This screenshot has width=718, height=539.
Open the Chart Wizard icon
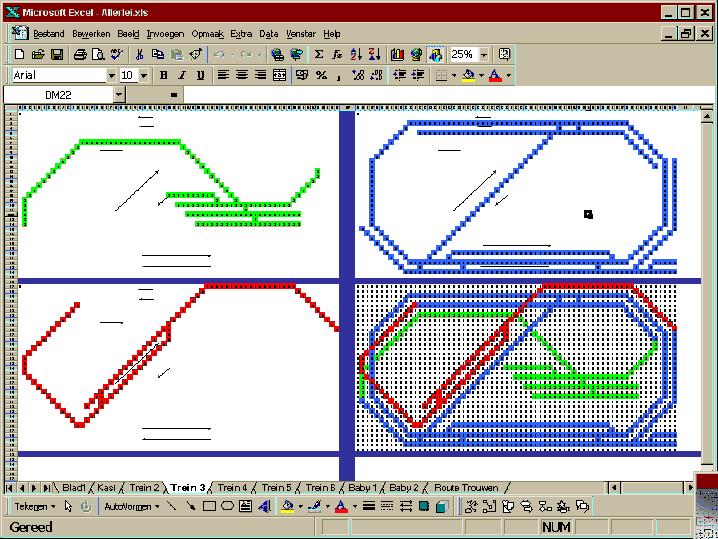coord(397,54)
